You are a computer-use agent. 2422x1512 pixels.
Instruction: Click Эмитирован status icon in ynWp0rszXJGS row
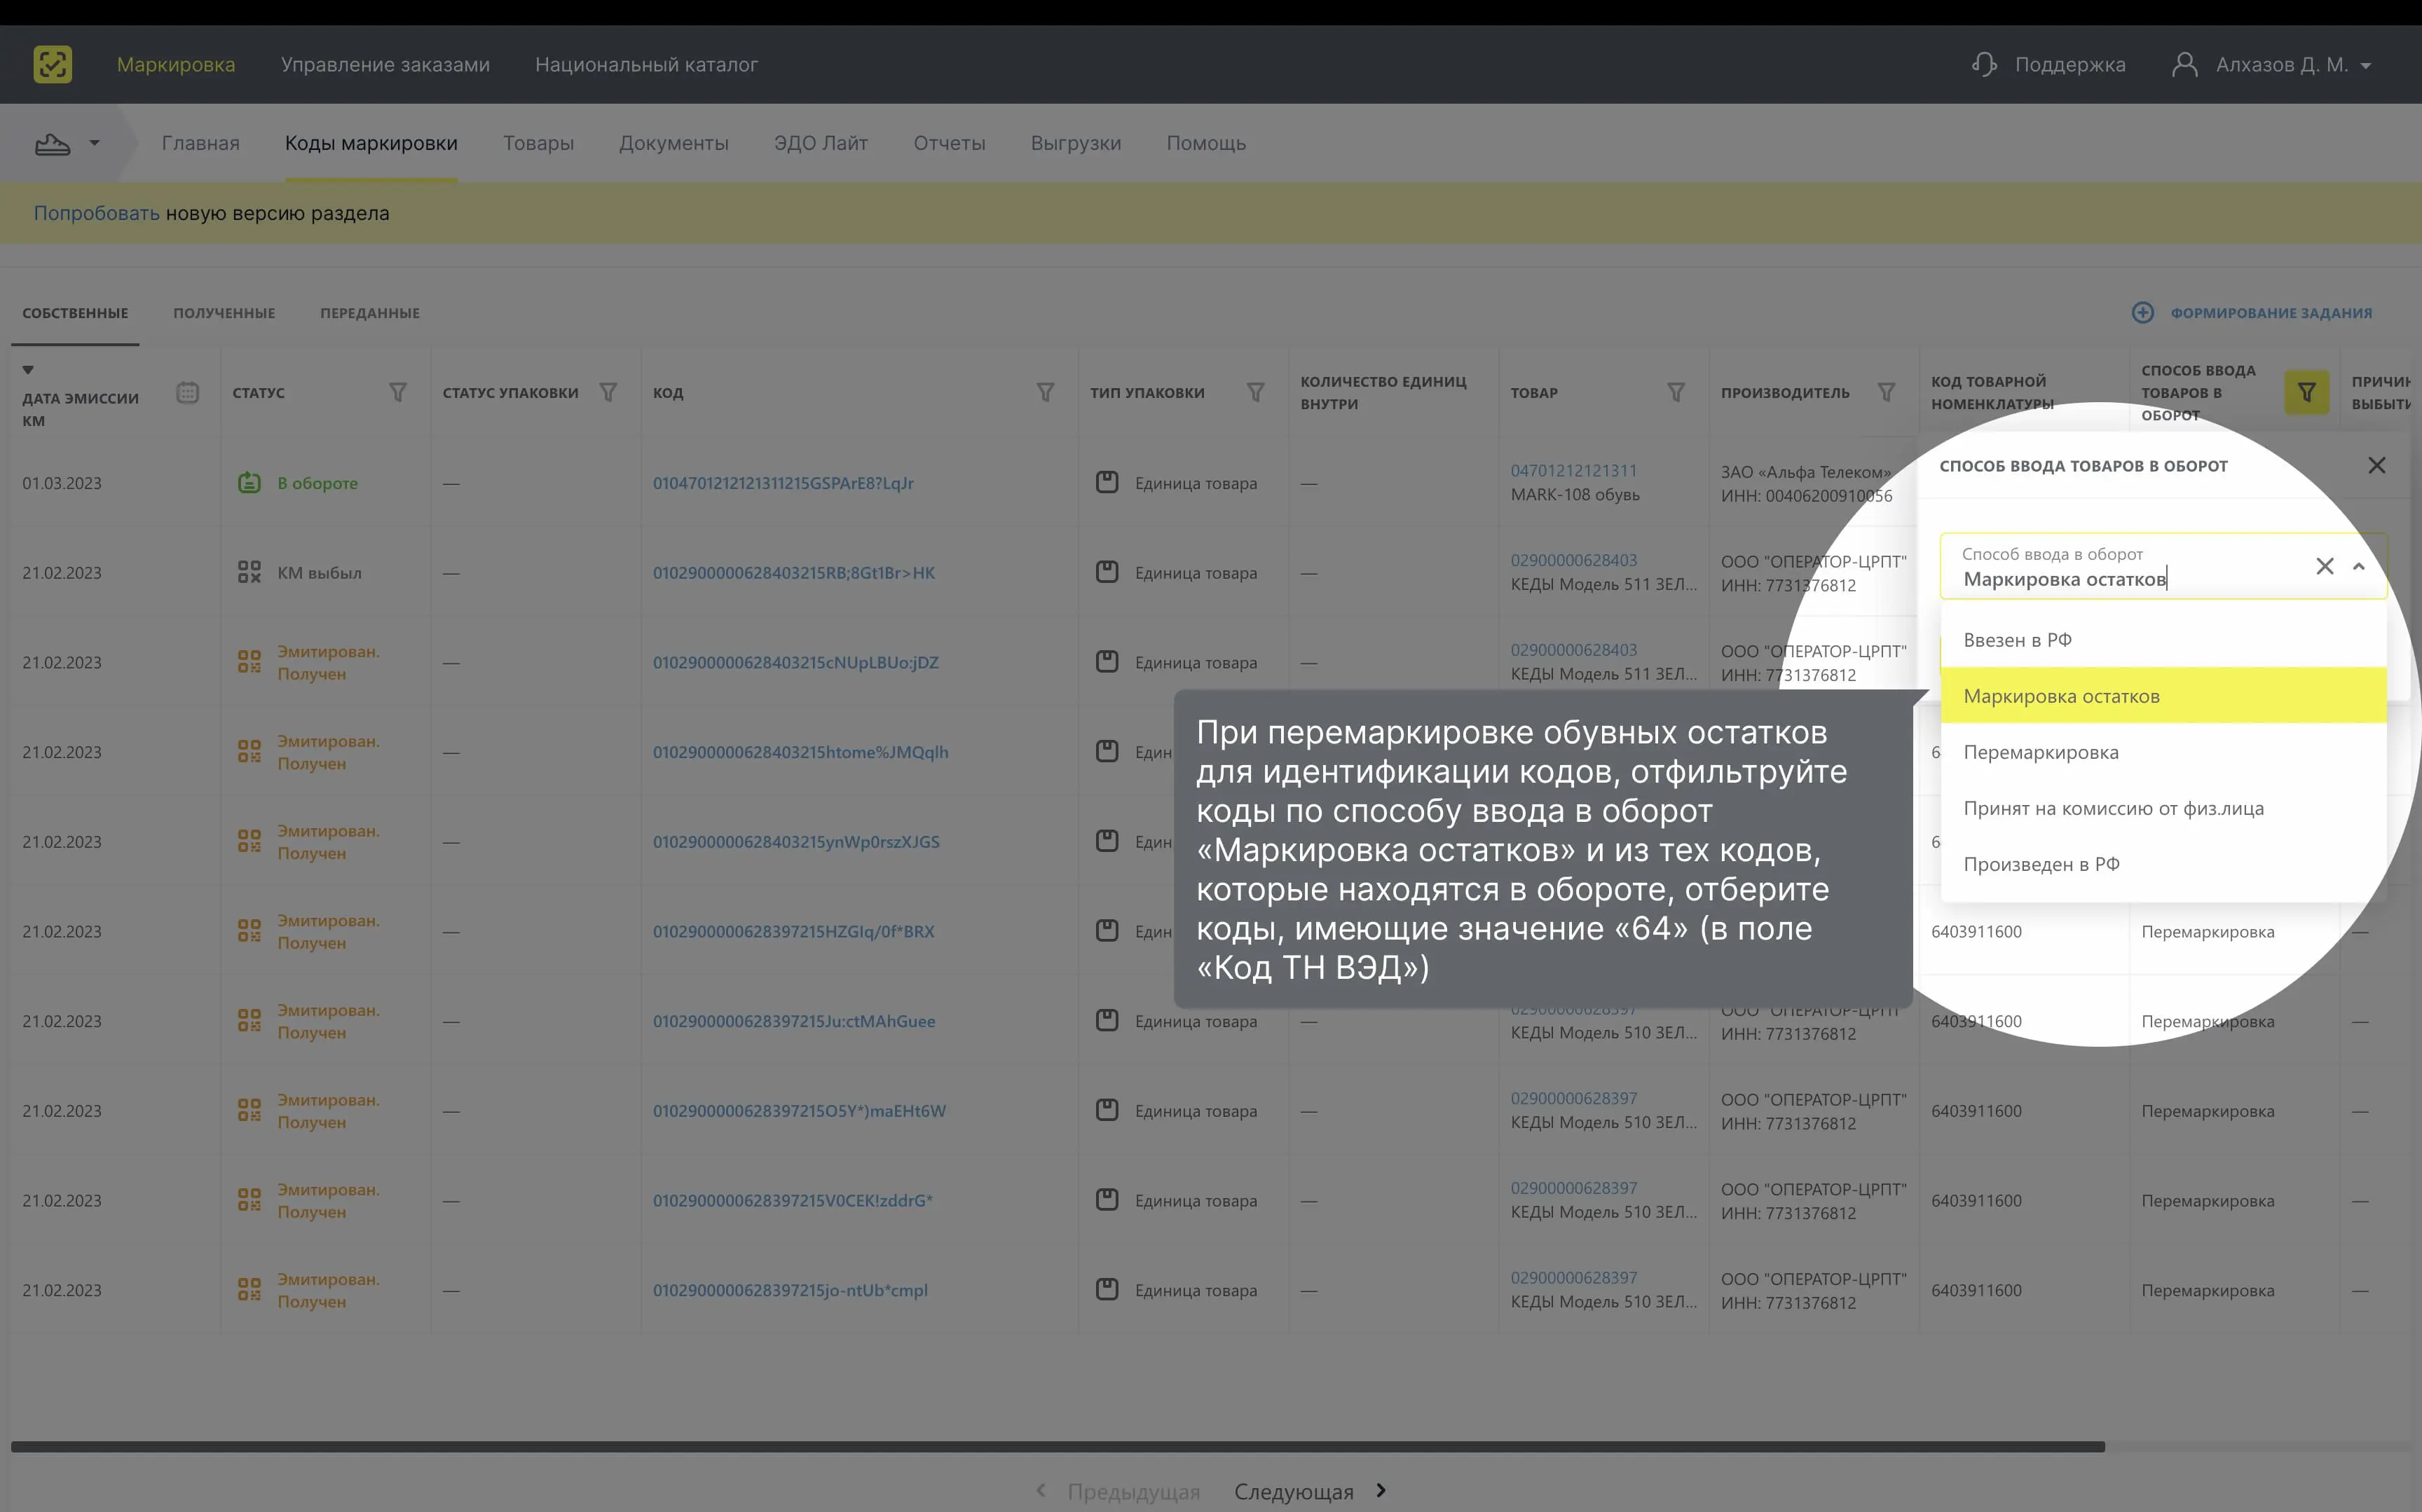(249, 841)
